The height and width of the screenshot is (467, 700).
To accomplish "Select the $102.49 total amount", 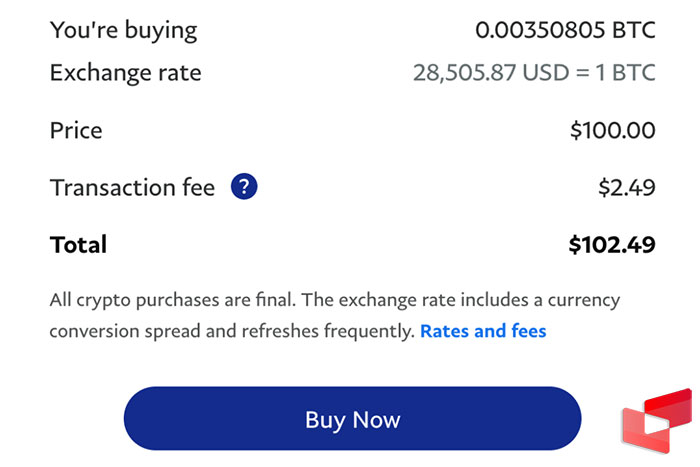I will pos(612,244).
